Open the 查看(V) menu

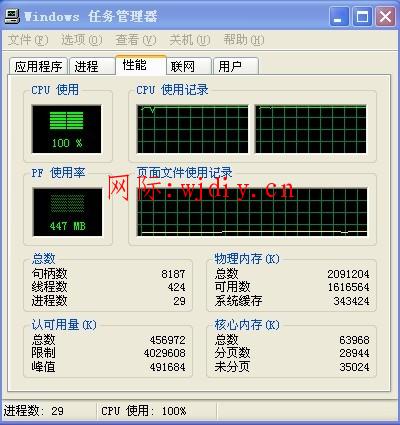point(136,40)
